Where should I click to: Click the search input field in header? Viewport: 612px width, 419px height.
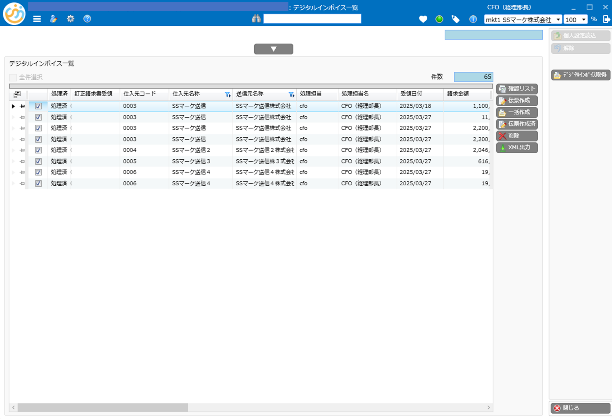(312, 19)
